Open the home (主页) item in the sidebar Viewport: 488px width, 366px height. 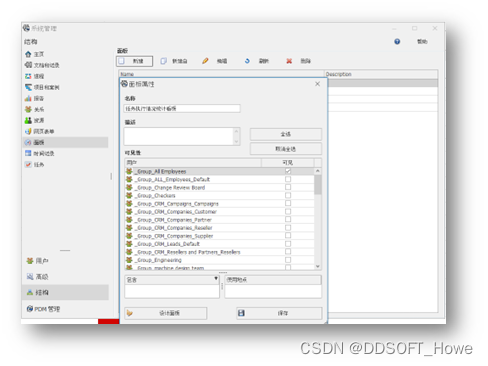[35, 54]
